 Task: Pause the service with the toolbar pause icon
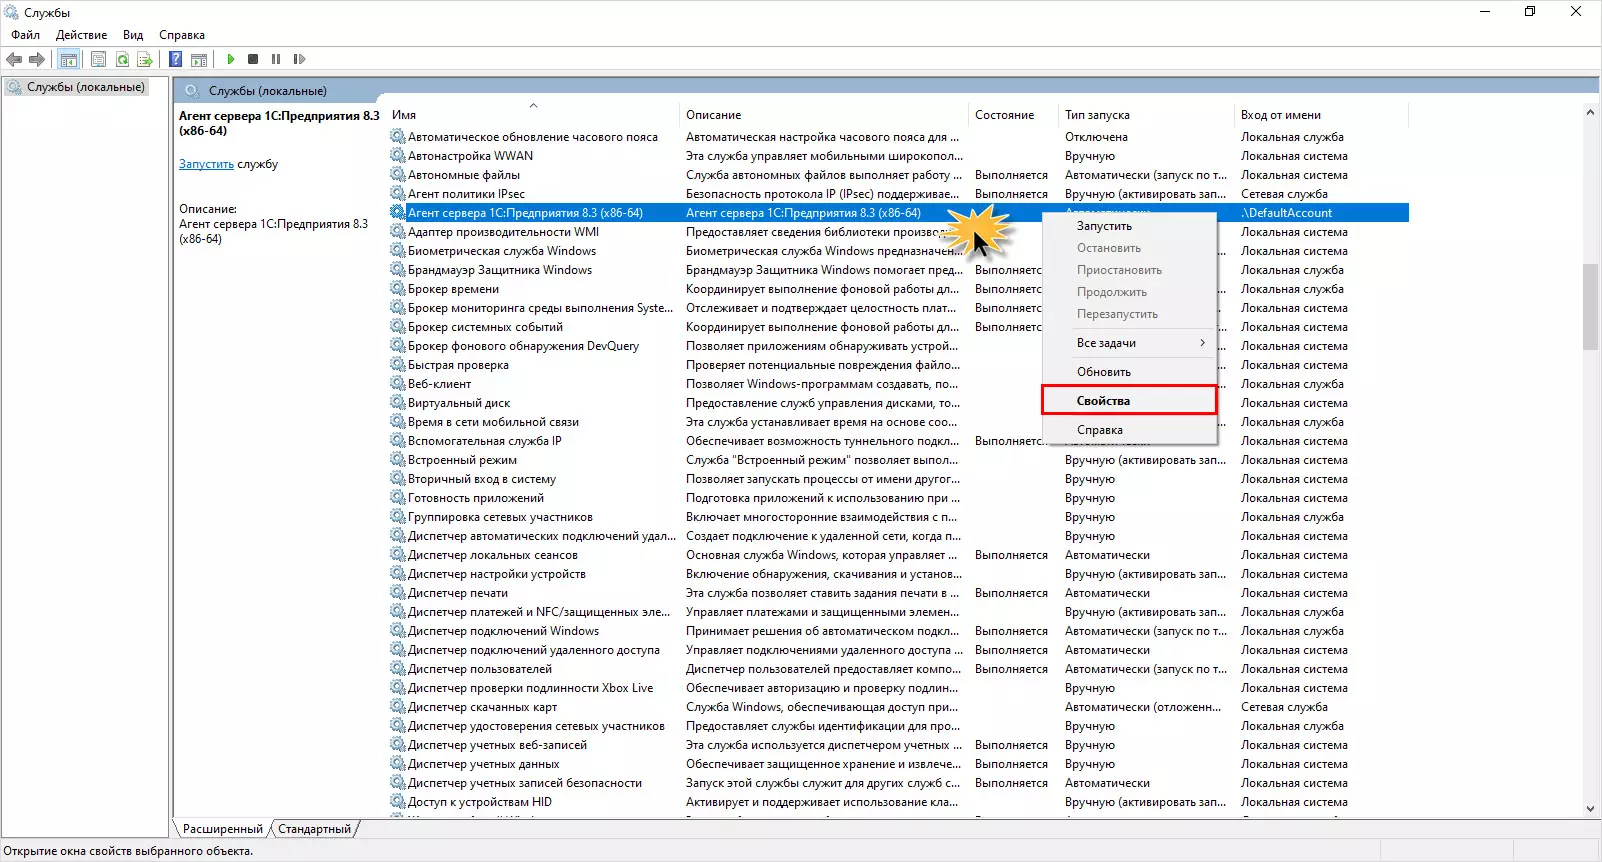coord(276,59)
